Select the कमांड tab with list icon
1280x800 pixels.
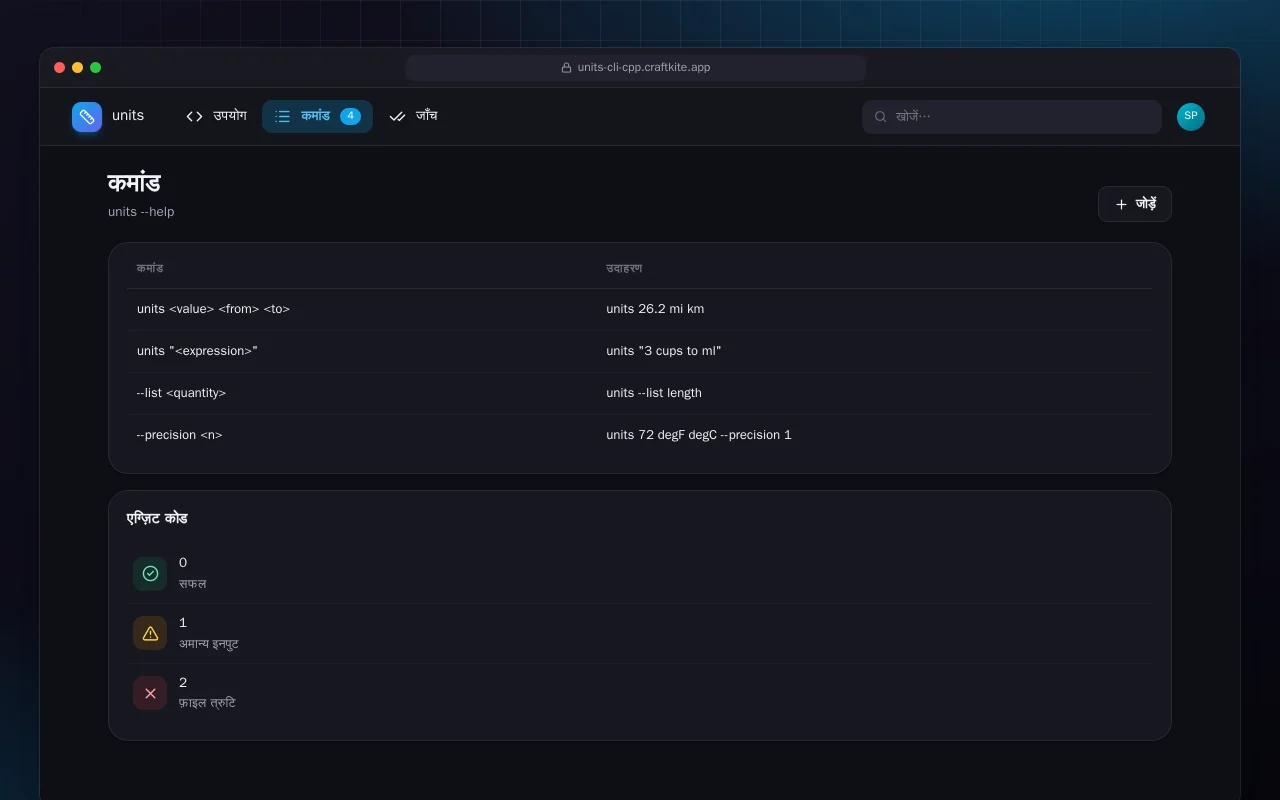click(x=317, y=116)
